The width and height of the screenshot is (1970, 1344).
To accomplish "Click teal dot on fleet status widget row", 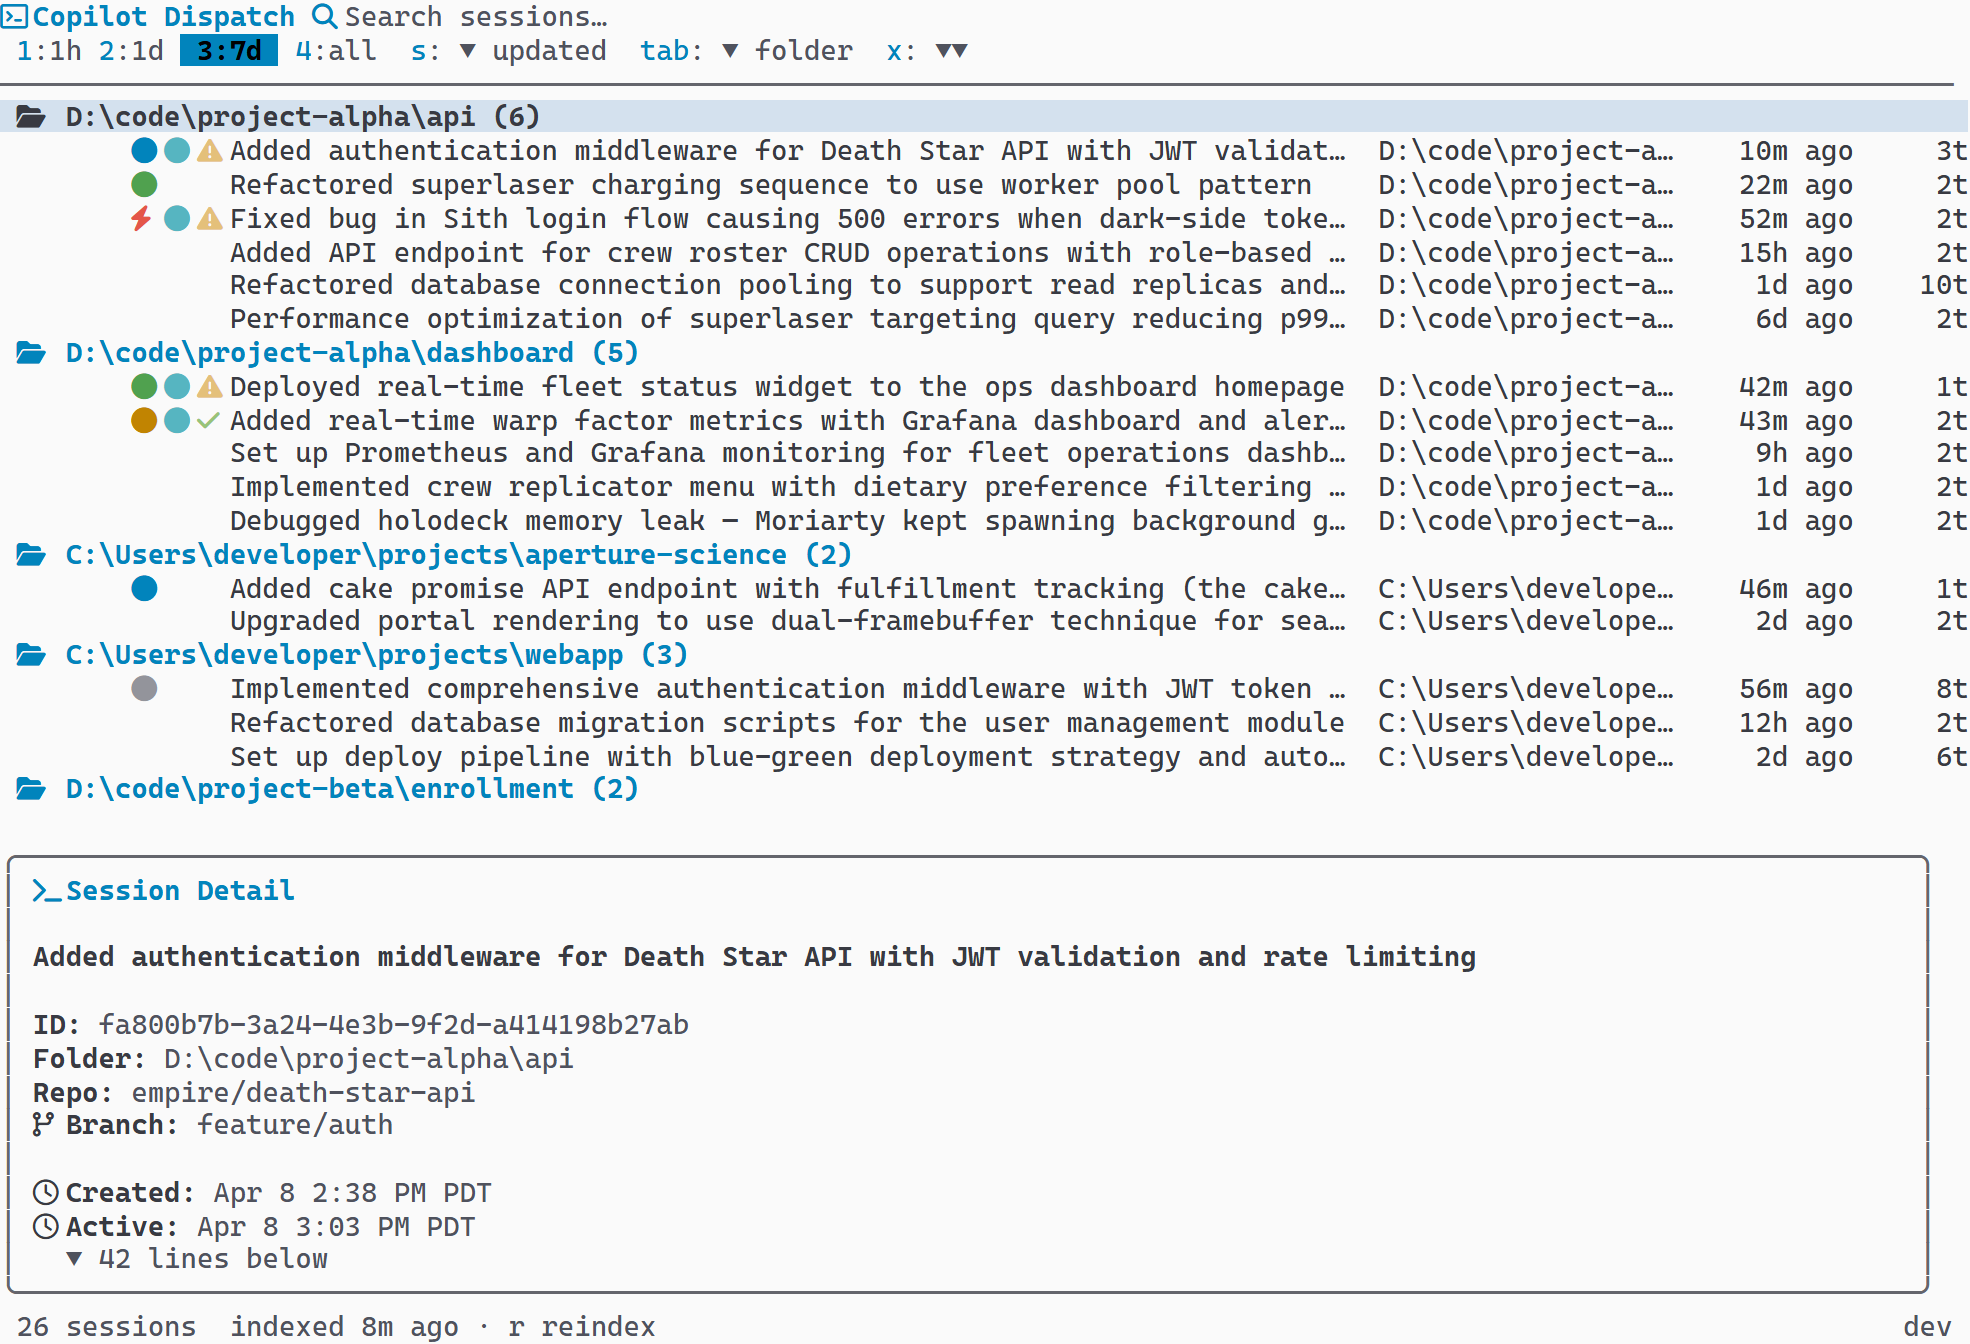I will pyautogui.click(x=177, y=387).
